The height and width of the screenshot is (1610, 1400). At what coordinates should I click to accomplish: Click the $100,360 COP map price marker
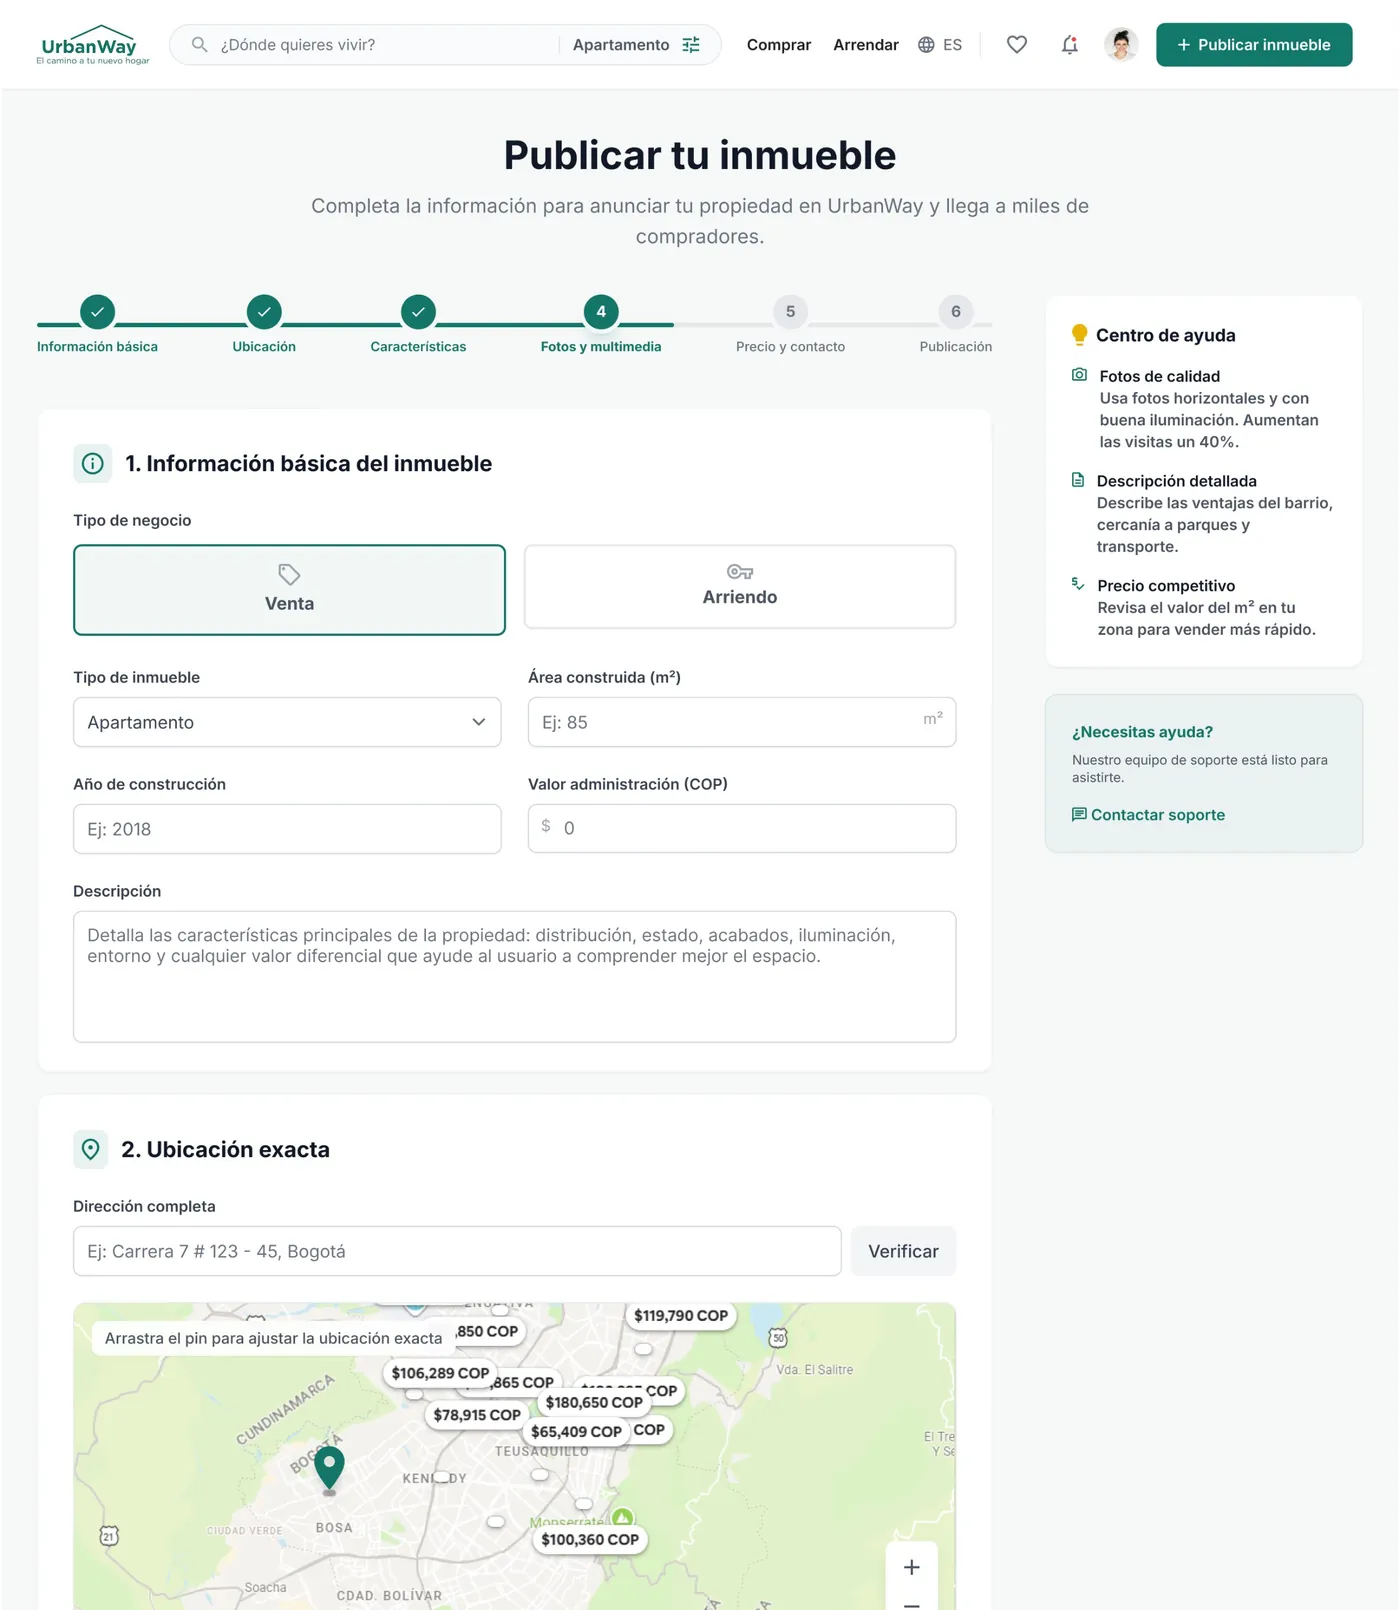tap(590, 1540)
